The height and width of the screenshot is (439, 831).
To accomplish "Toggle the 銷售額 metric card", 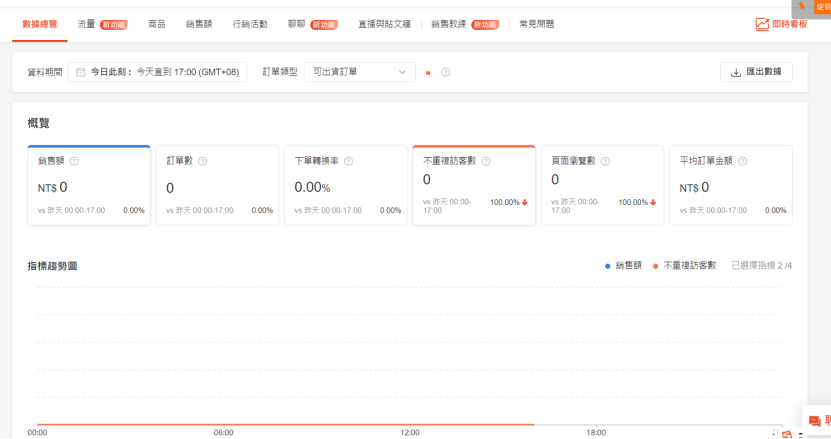I will [x=89, y=186].
